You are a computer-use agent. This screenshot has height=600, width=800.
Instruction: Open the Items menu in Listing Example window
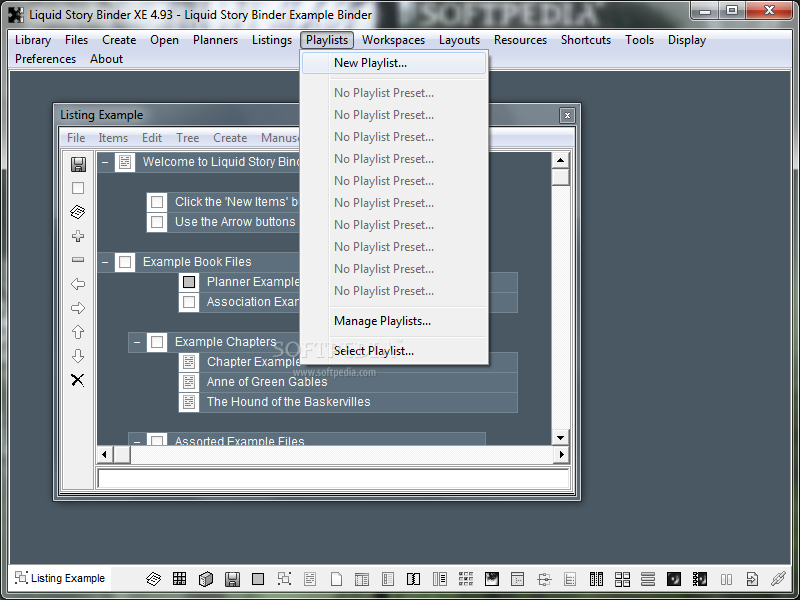(x=113, y=138)
